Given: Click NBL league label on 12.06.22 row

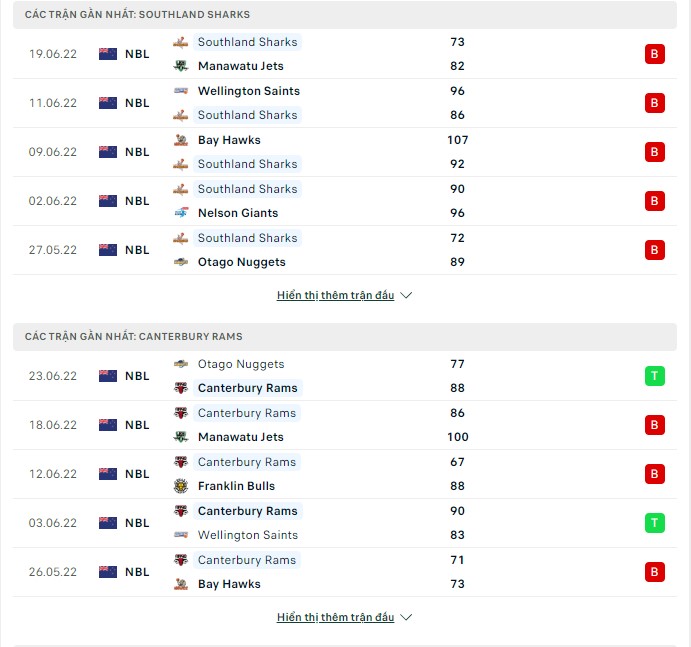Looking at the screenshot, I should tap(137, 474).
